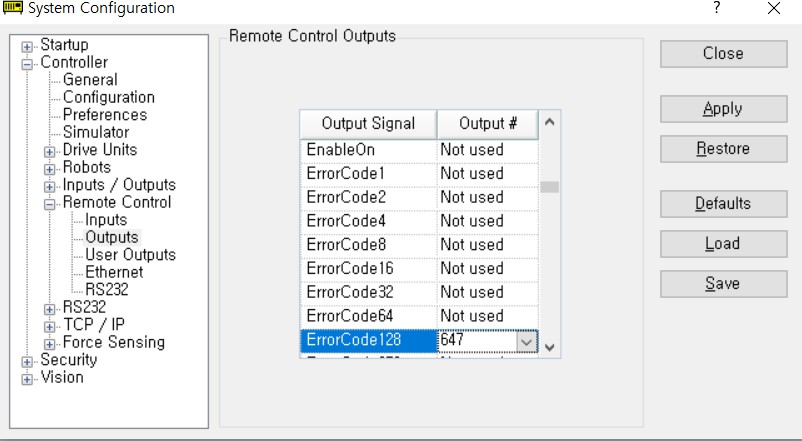This screenshot has width=802, height=441.
Task: Collapse the Remote Control node
Action: click(49, 204)
